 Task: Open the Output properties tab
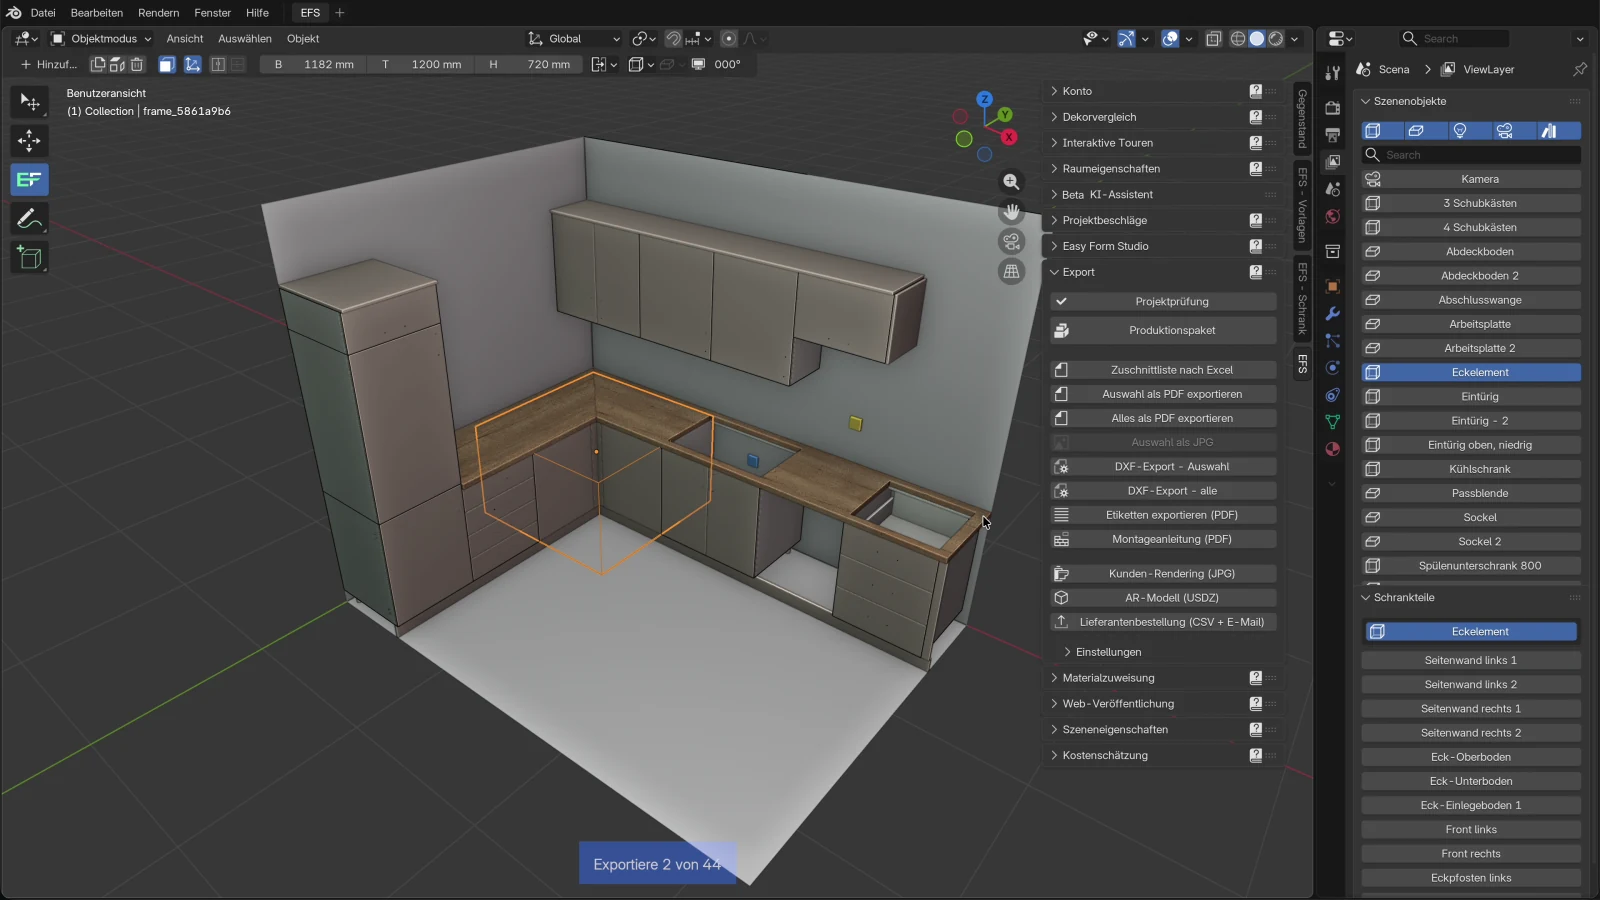point(1332,134)
